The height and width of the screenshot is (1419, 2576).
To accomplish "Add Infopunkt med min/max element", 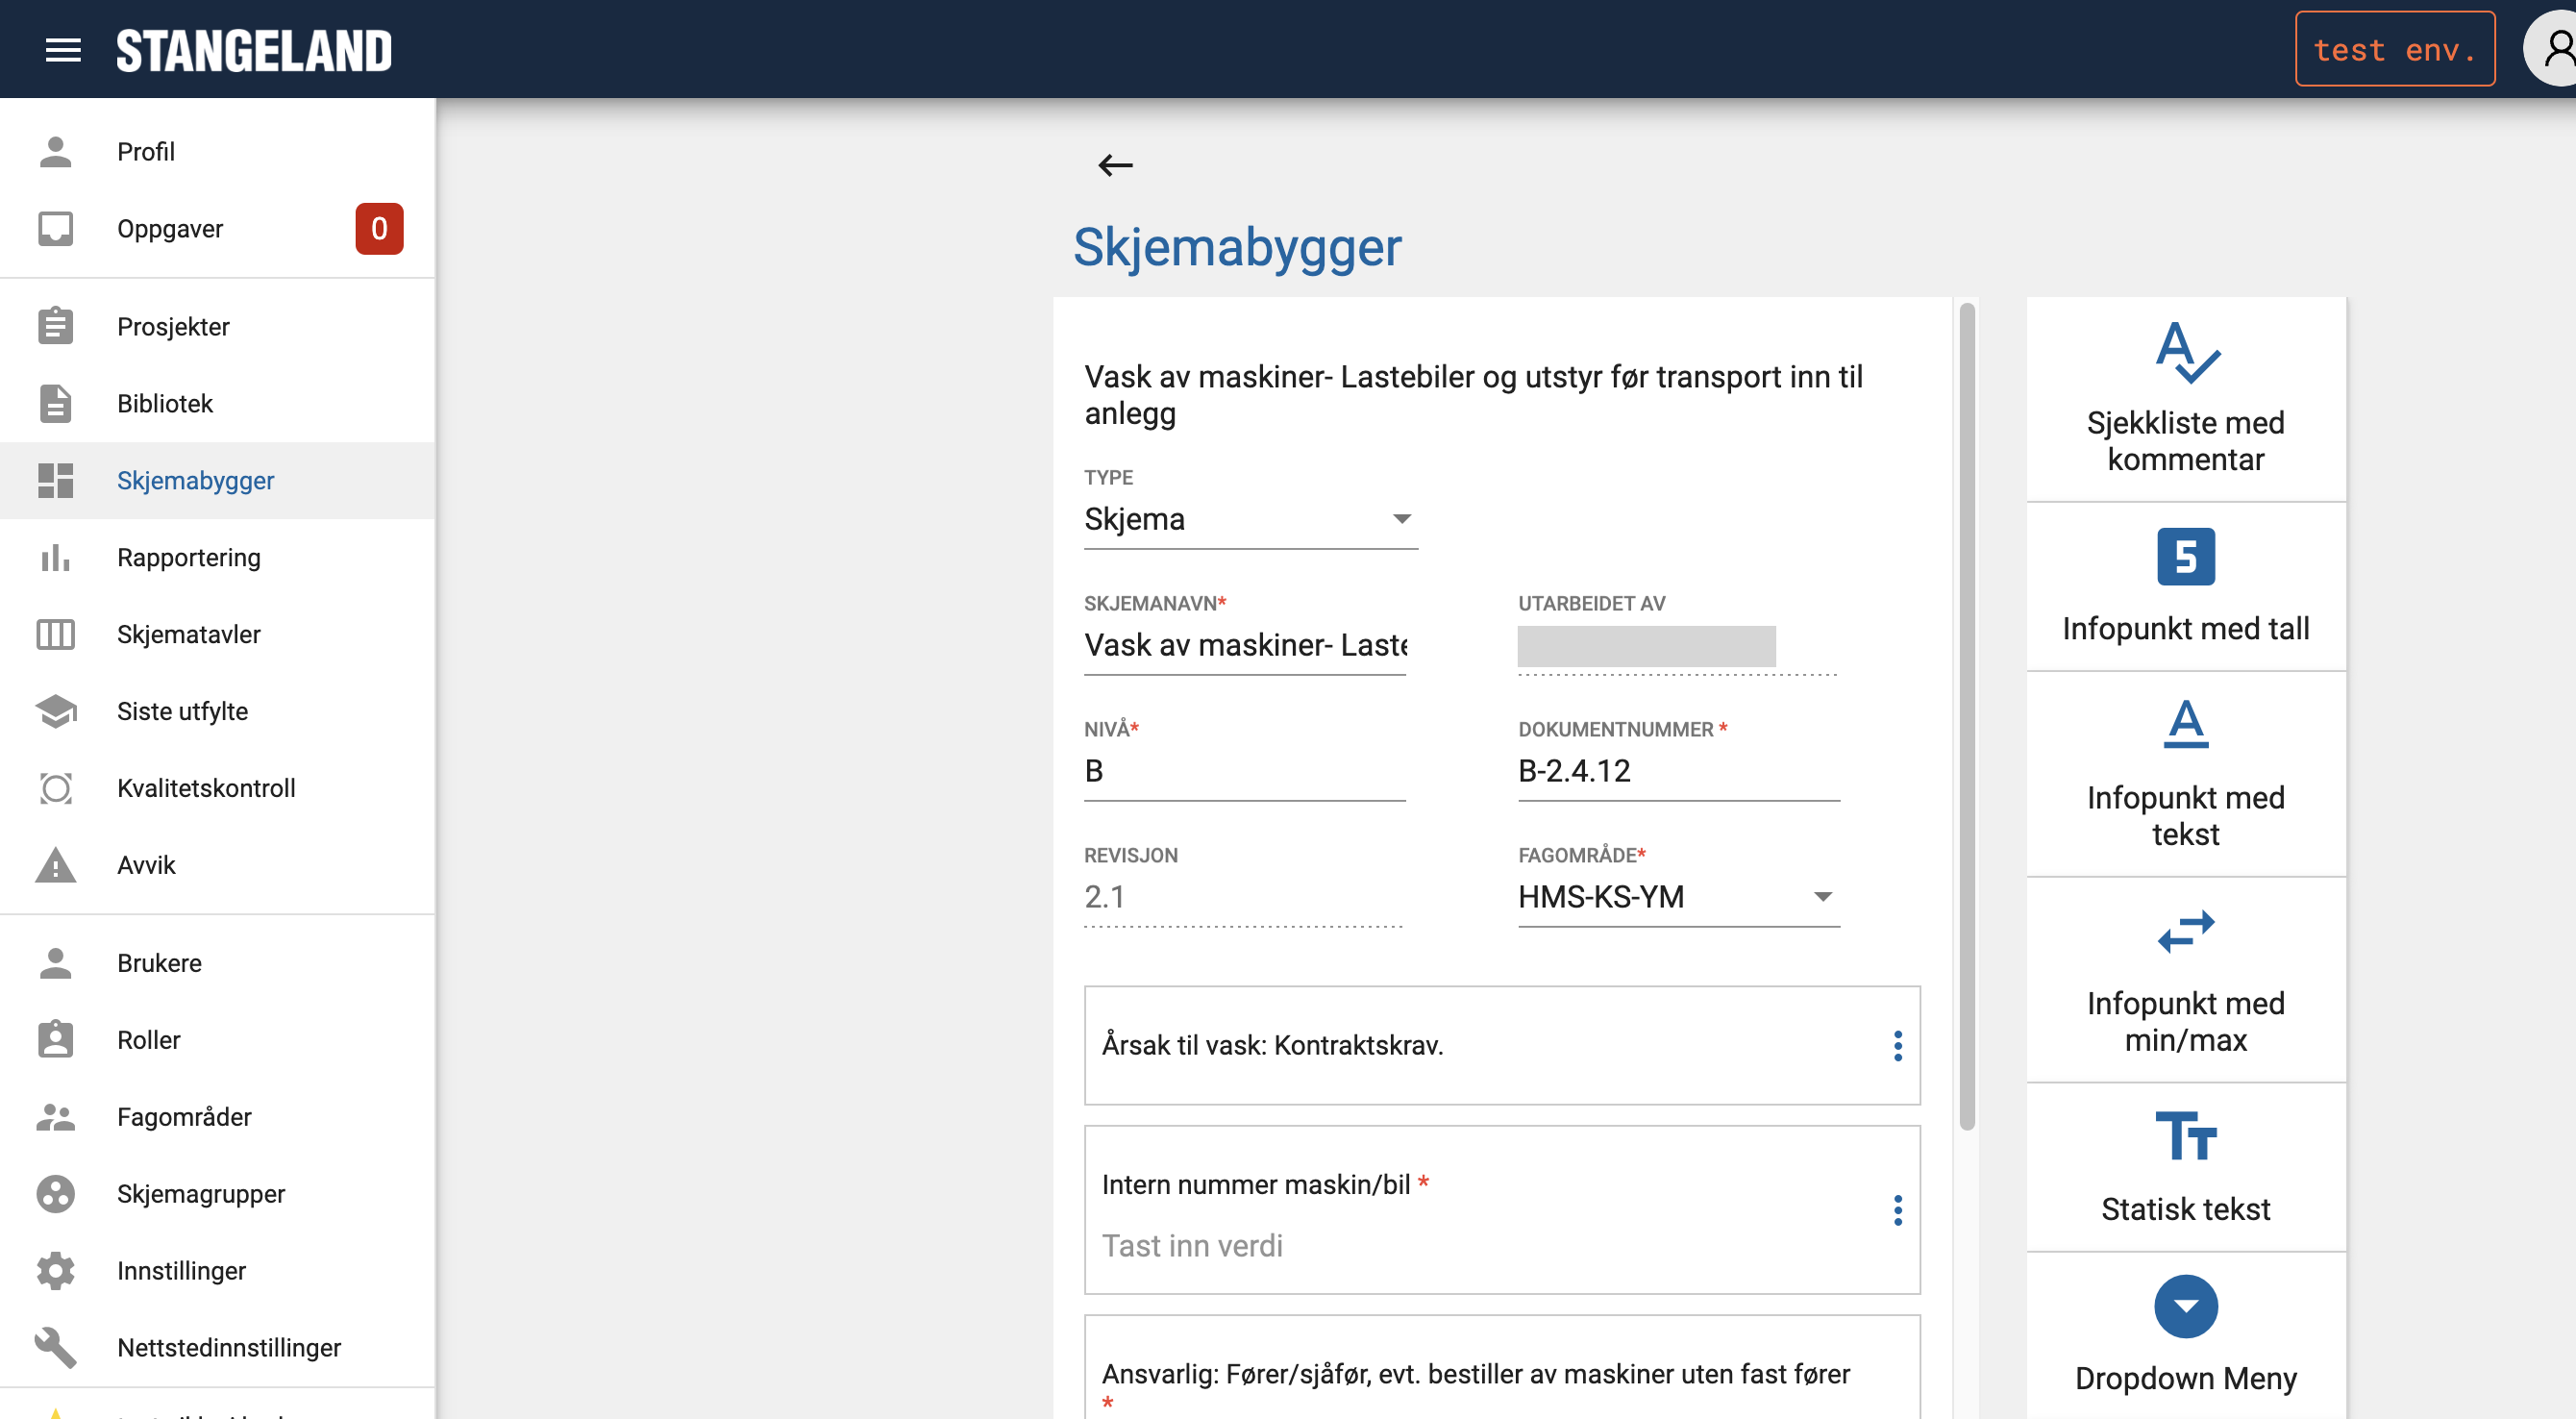I will tap(2185, 979).
